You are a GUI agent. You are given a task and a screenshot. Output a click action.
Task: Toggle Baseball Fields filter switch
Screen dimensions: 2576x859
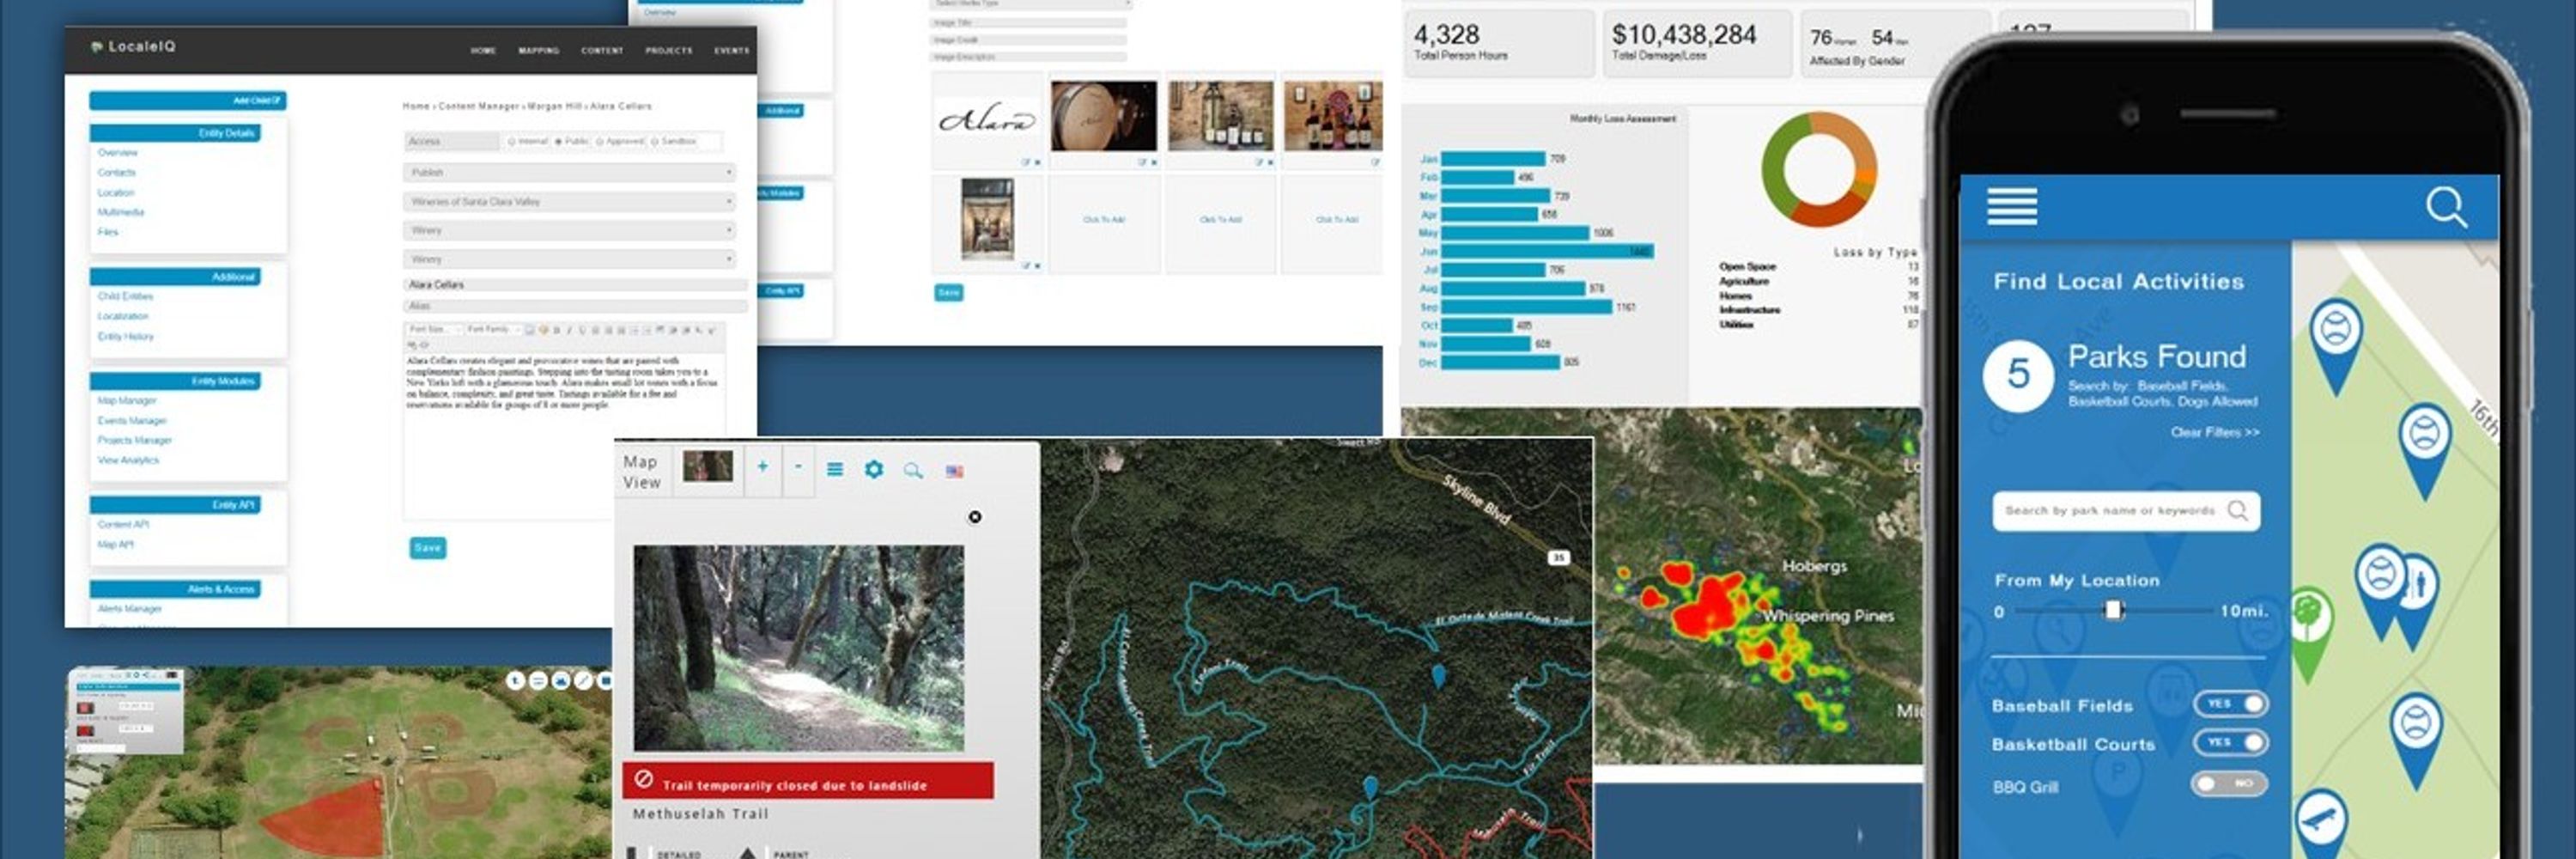(x=2231, y=704)
